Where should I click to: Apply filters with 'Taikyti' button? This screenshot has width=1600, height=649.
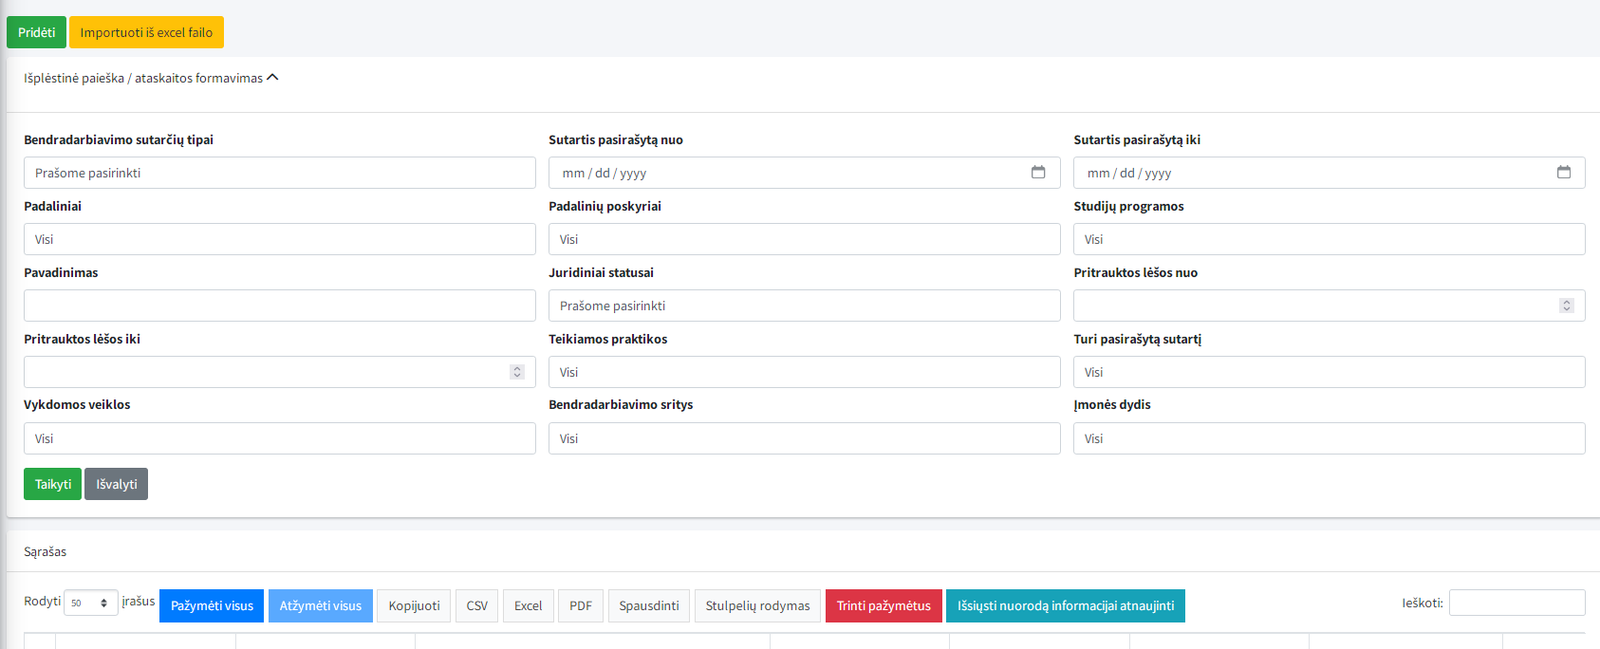[x=53, y=484]
